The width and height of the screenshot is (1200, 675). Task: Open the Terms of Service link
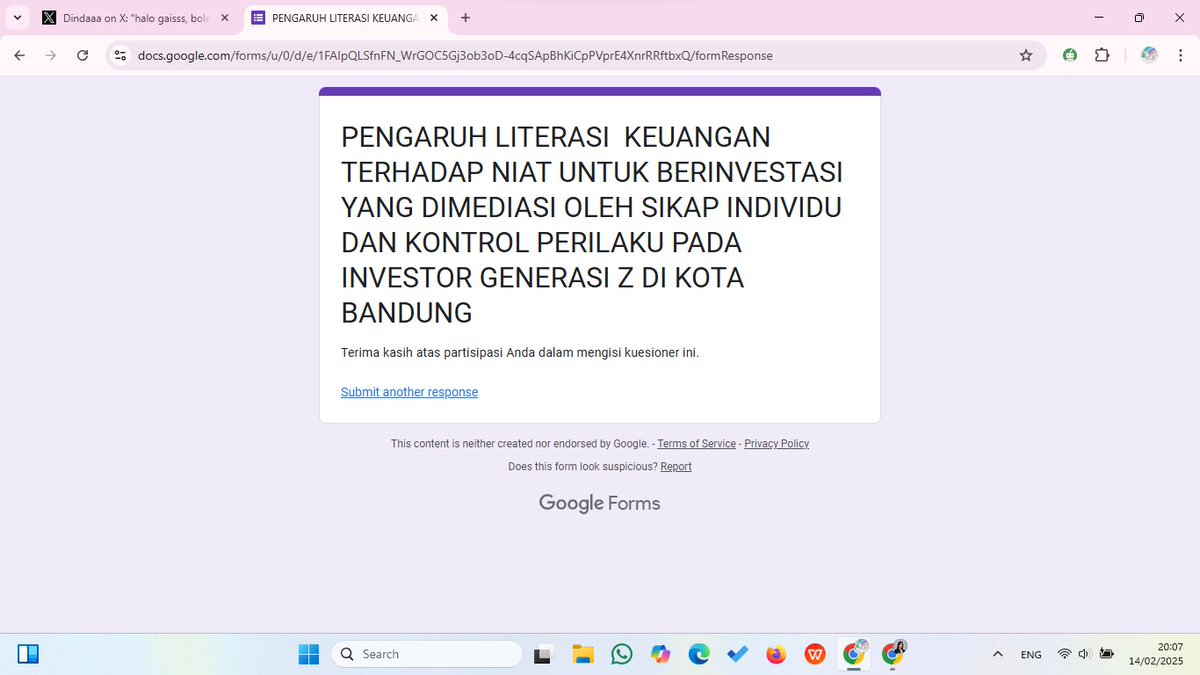(696, 444)
